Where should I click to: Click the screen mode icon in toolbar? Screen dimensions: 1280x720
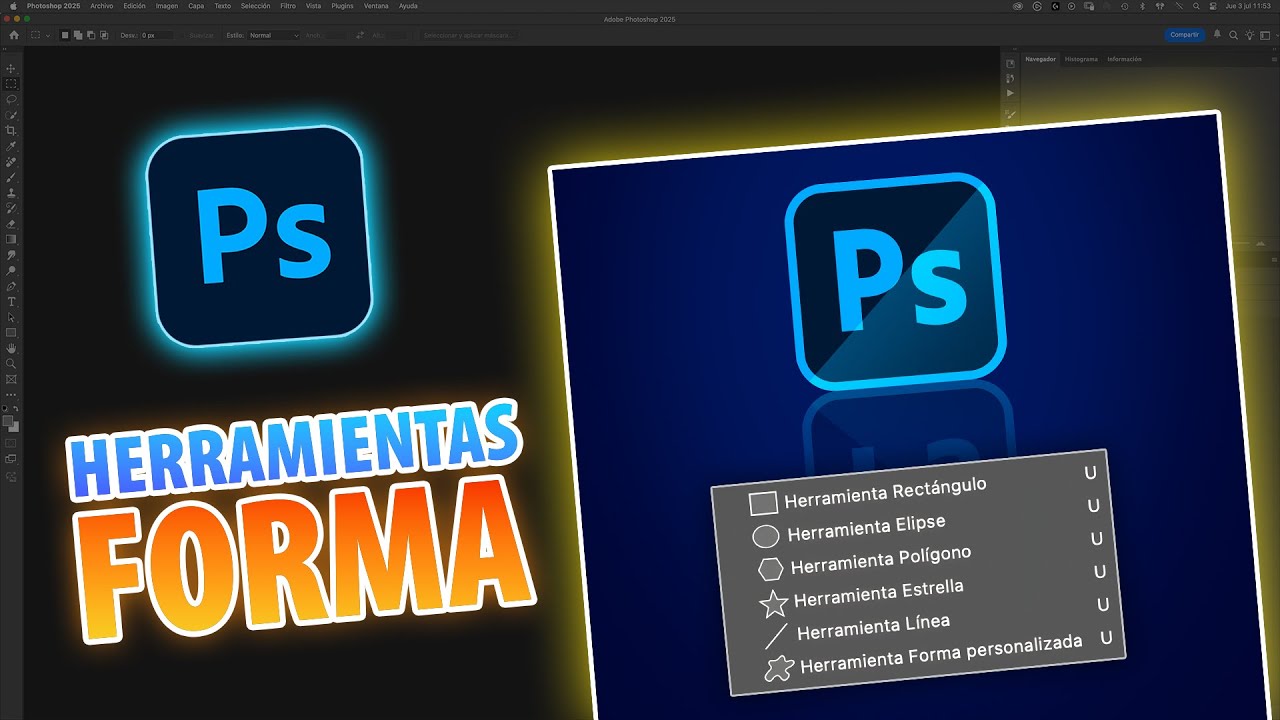(11, 459)
